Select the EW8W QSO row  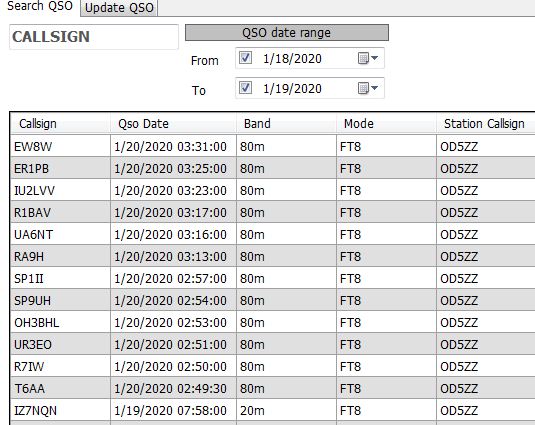273,147
